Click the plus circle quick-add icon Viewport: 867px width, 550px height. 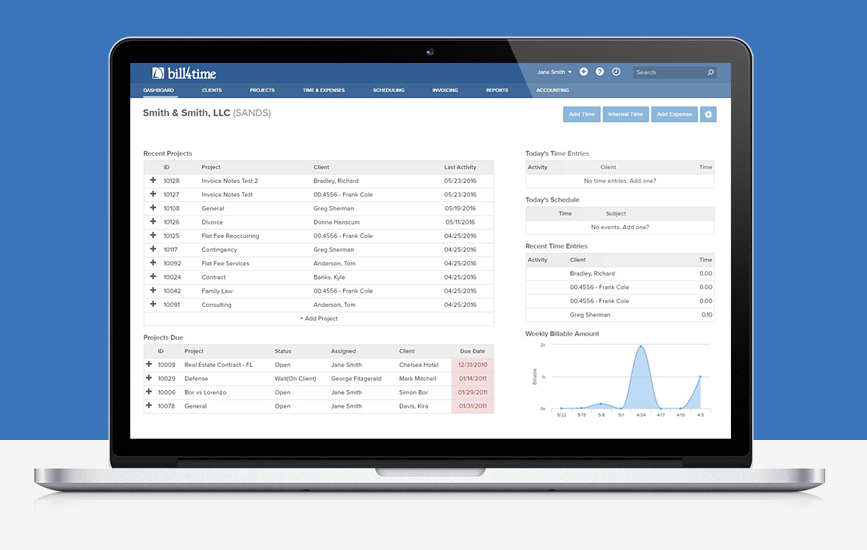click(x=583, y=72)
